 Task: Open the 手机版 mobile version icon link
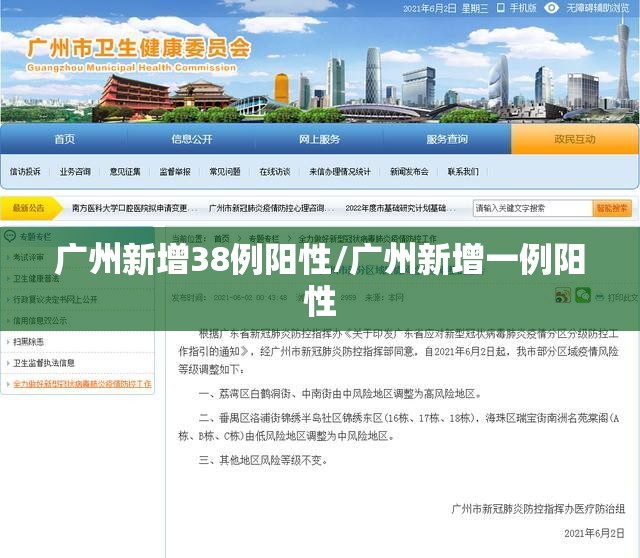[500, 8]
